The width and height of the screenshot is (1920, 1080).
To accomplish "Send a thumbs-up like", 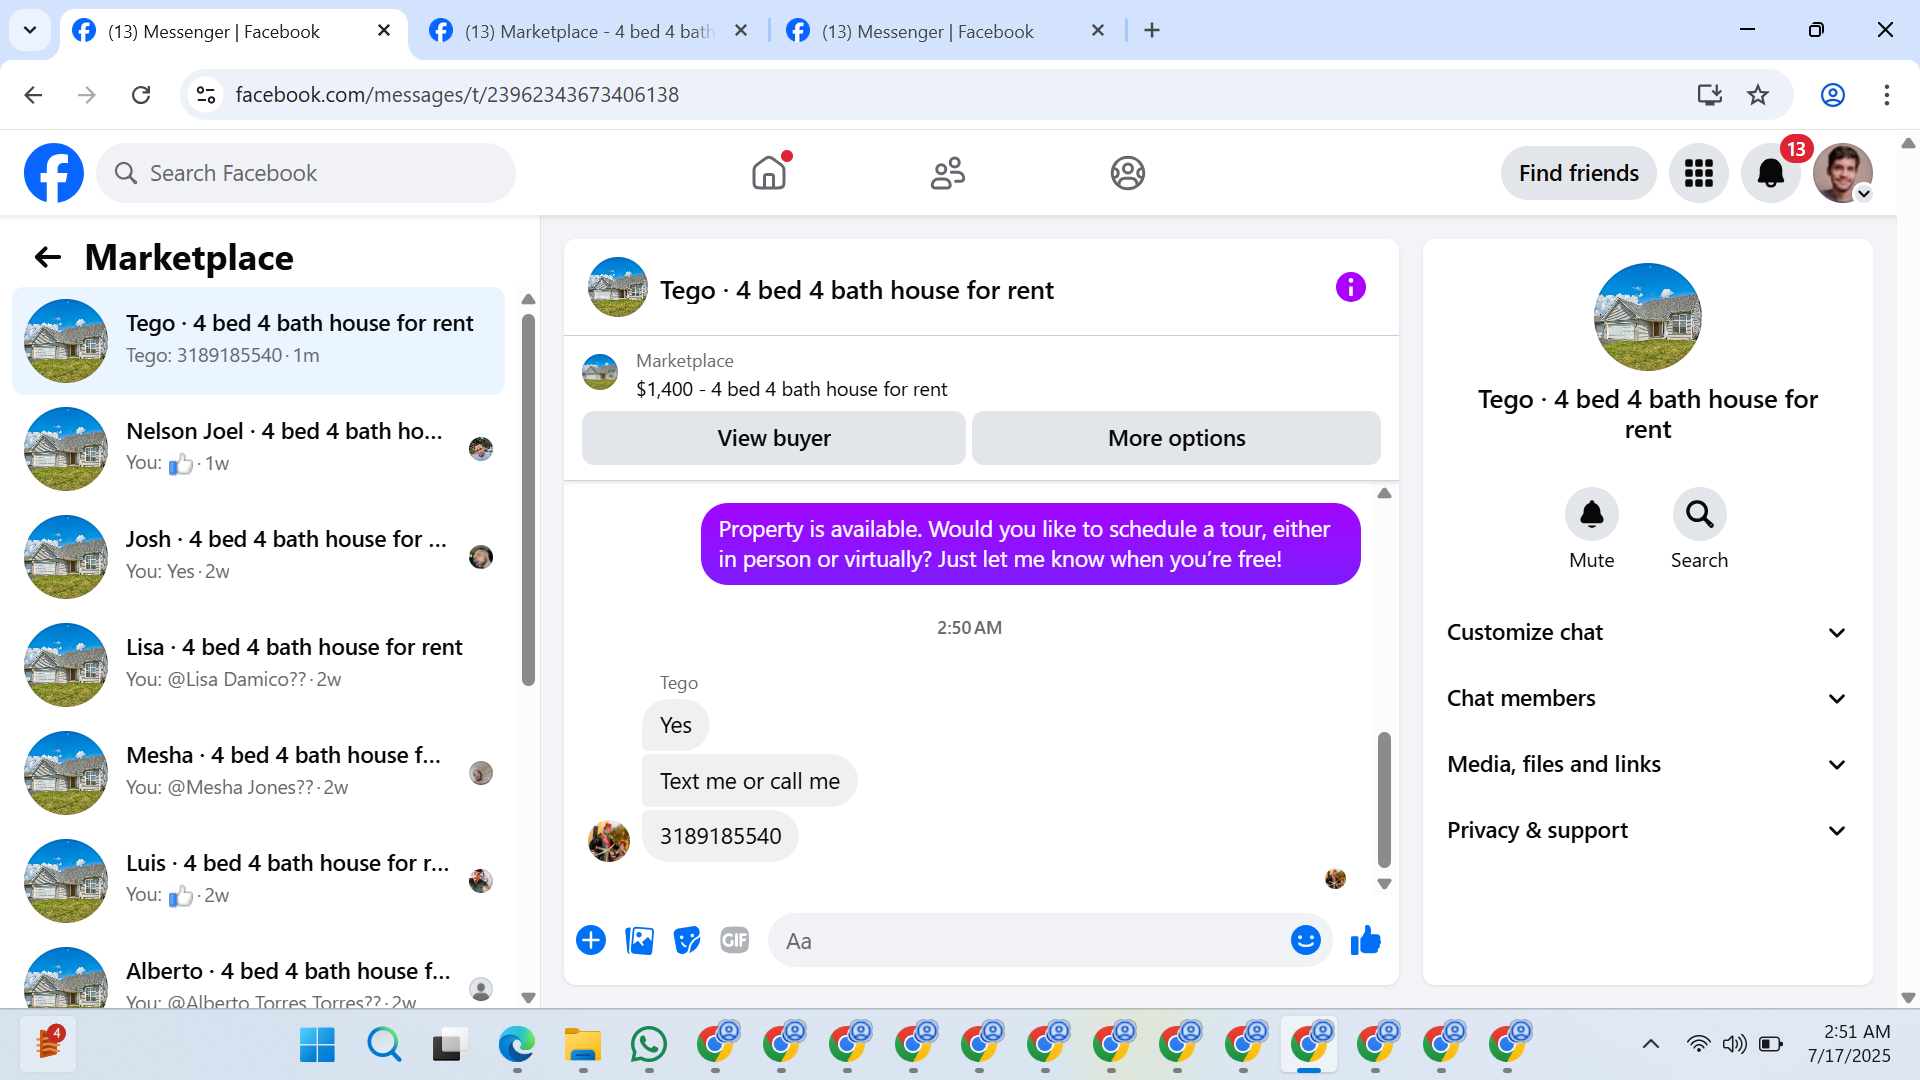I will pos(1365,940).
